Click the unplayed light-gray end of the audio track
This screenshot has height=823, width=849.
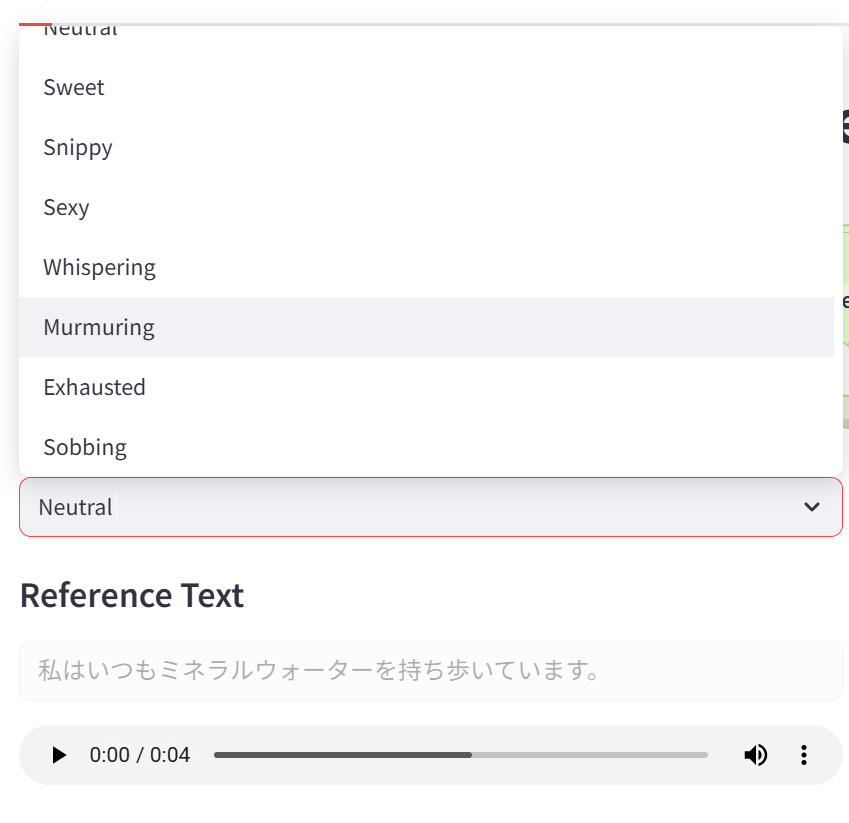pos(620,755)
